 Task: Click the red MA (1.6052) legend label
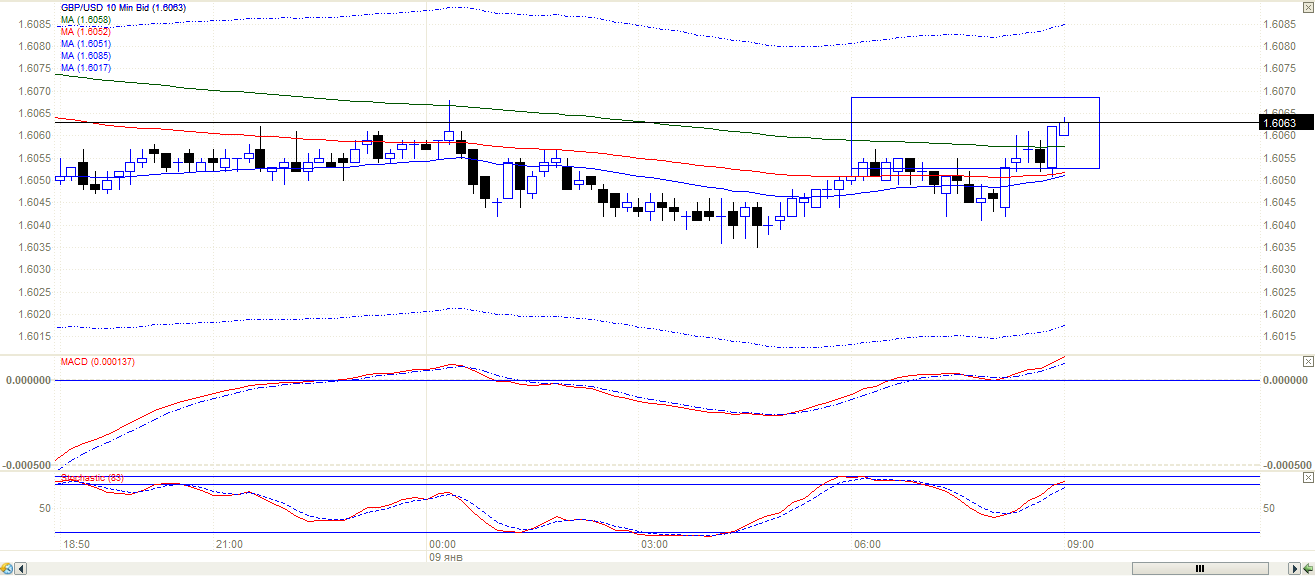(x=85, y=32)
